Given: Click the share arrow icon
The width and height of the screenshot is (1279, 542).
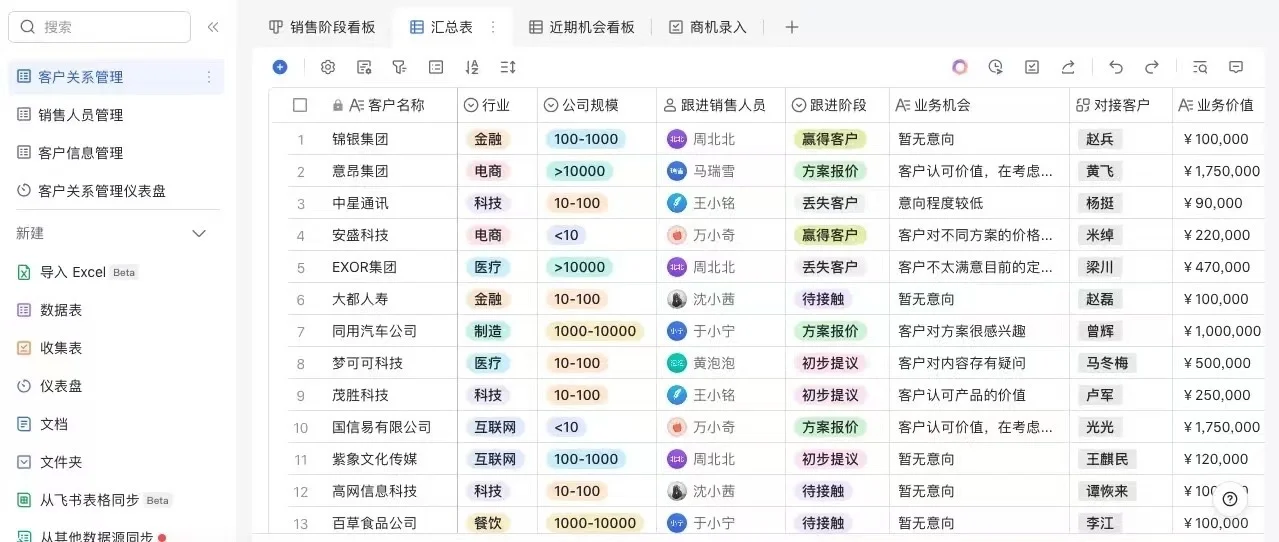Looking at the screenshot, I should [x=1068, y=67].
